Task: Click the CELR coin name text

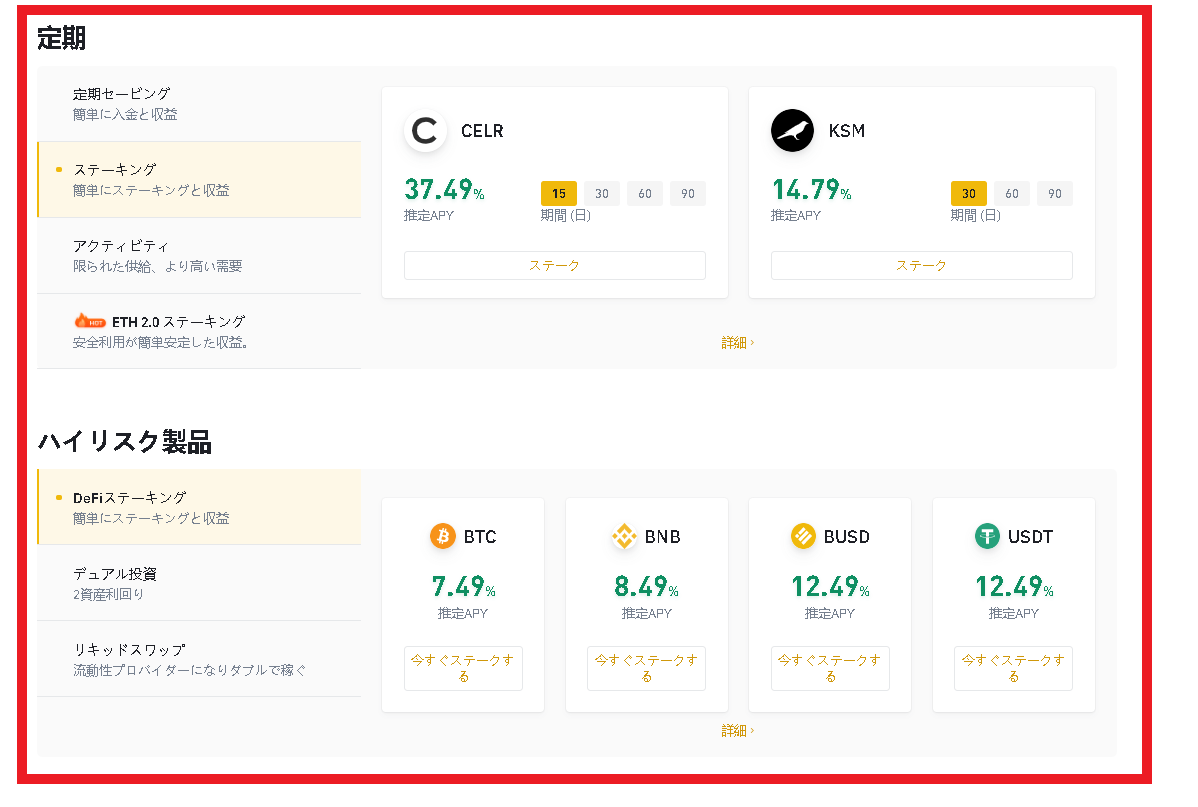Action: 482,131
